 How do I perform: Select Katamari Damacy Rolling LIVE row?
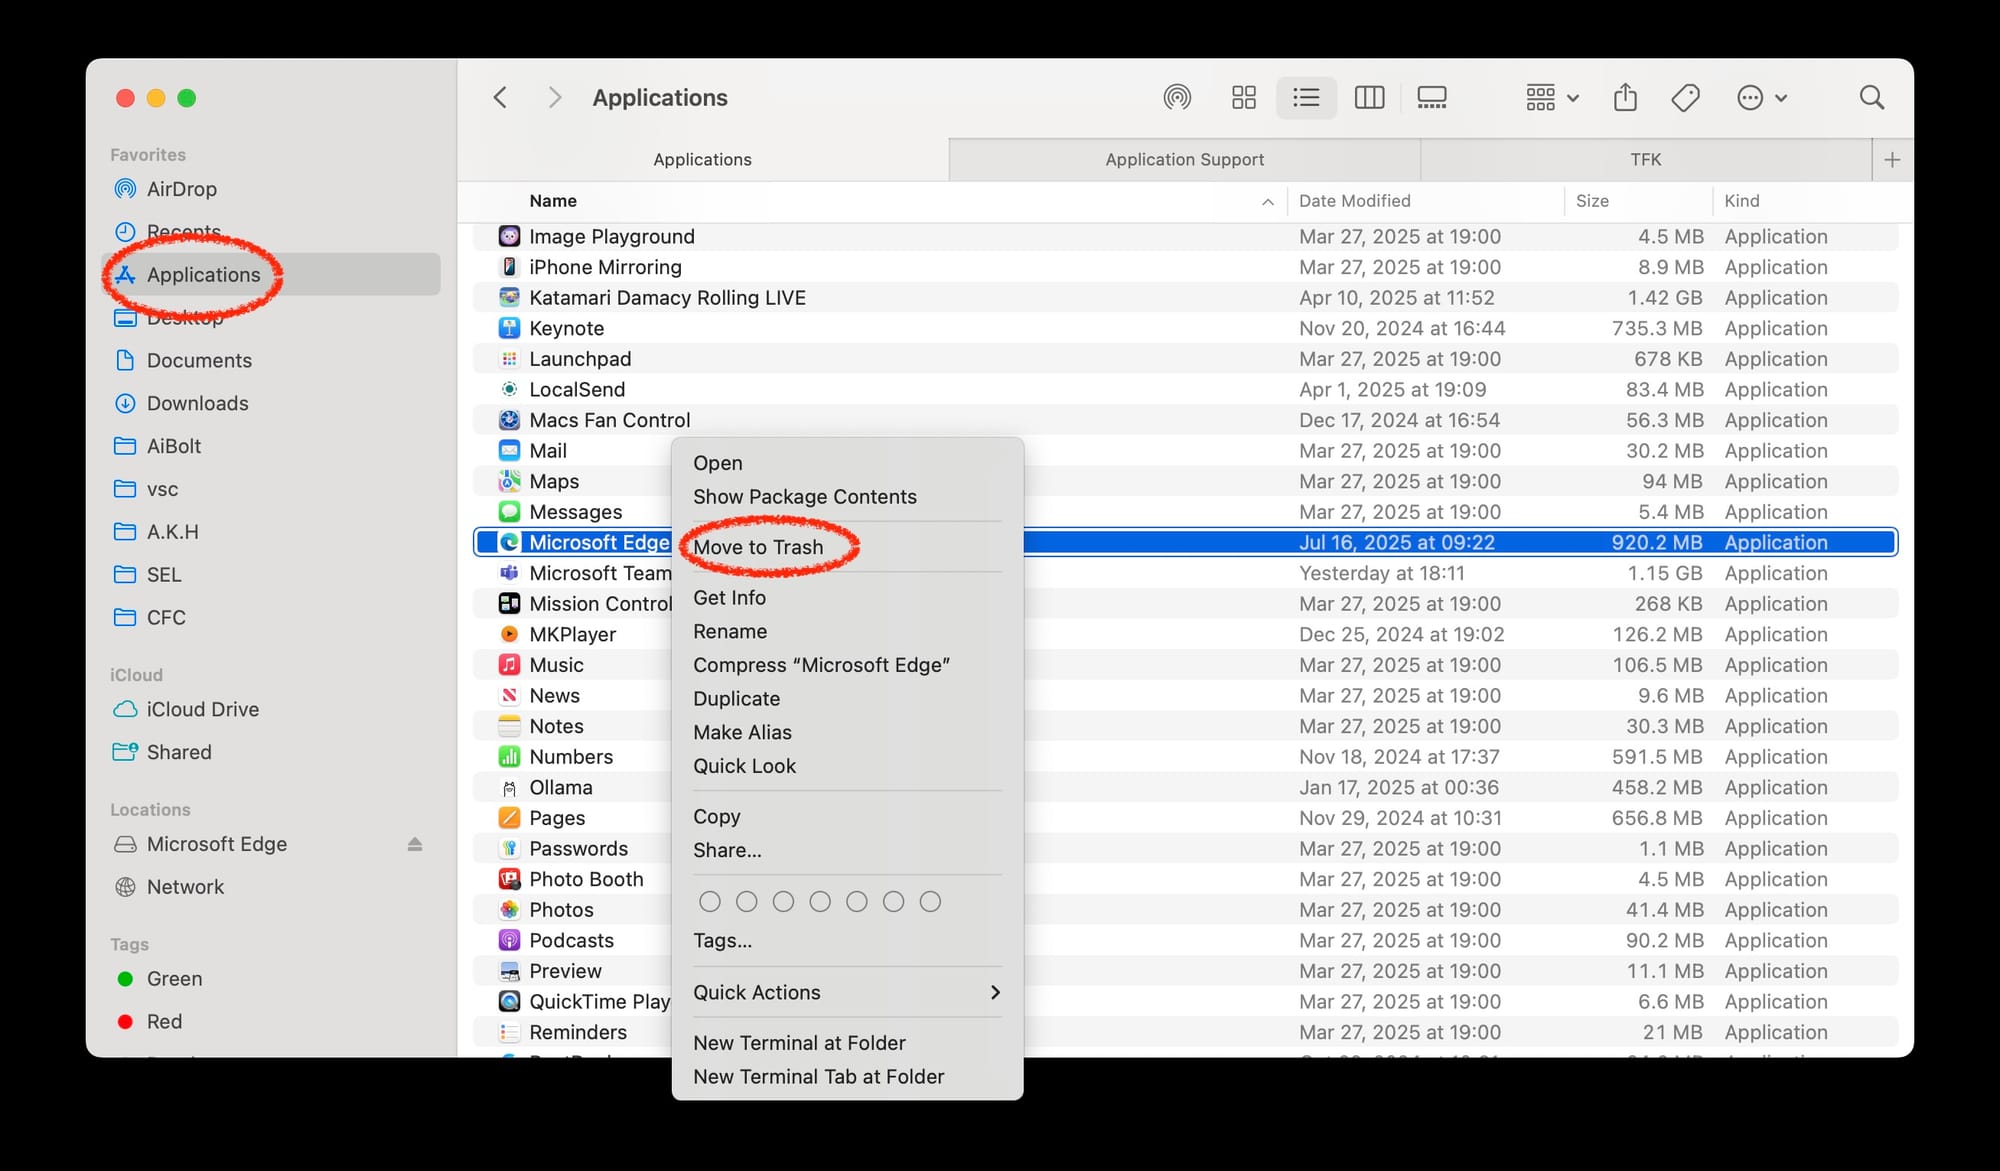[x=1185, y=298]
